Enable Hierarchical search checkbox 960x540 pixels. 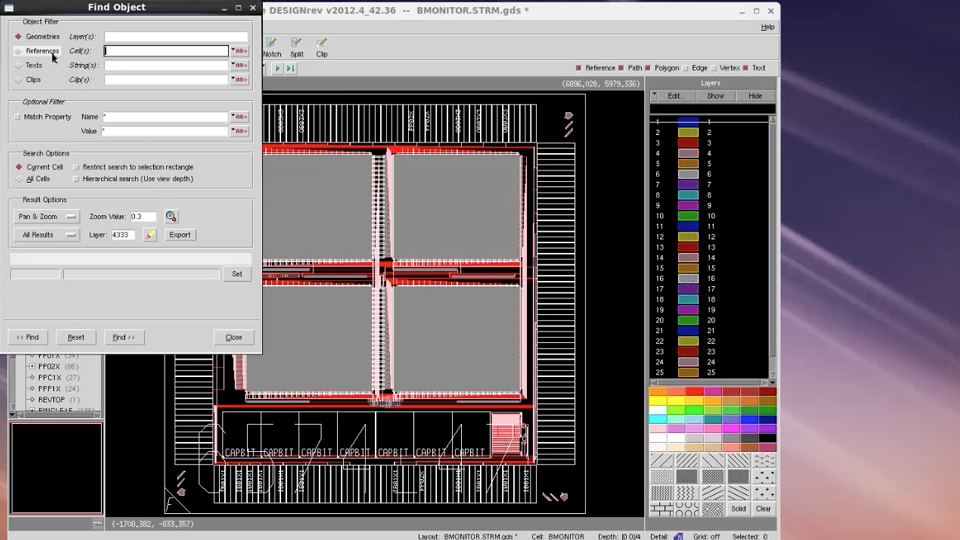(x=76, y=179)
